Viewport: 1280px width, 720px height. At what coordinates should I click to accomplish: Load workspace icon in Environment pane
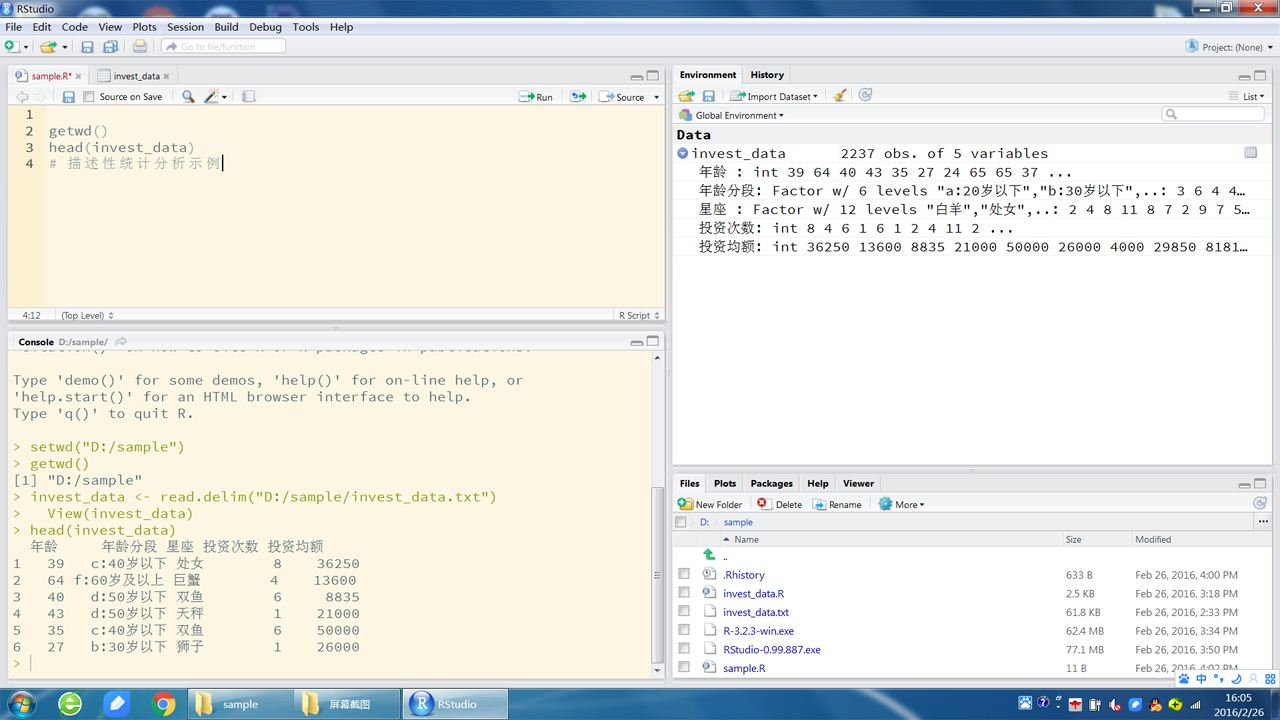(x=686, y=96)
